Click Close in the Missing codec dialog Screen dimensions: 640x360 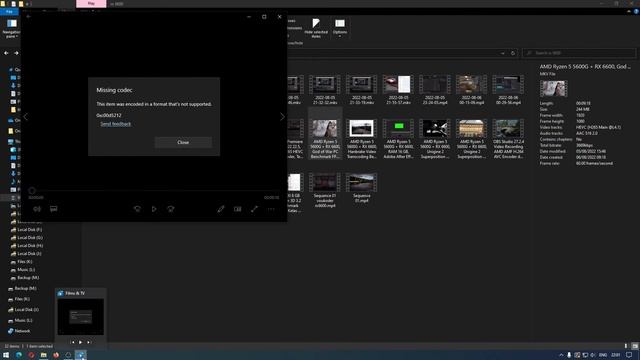tap(183, 142)
